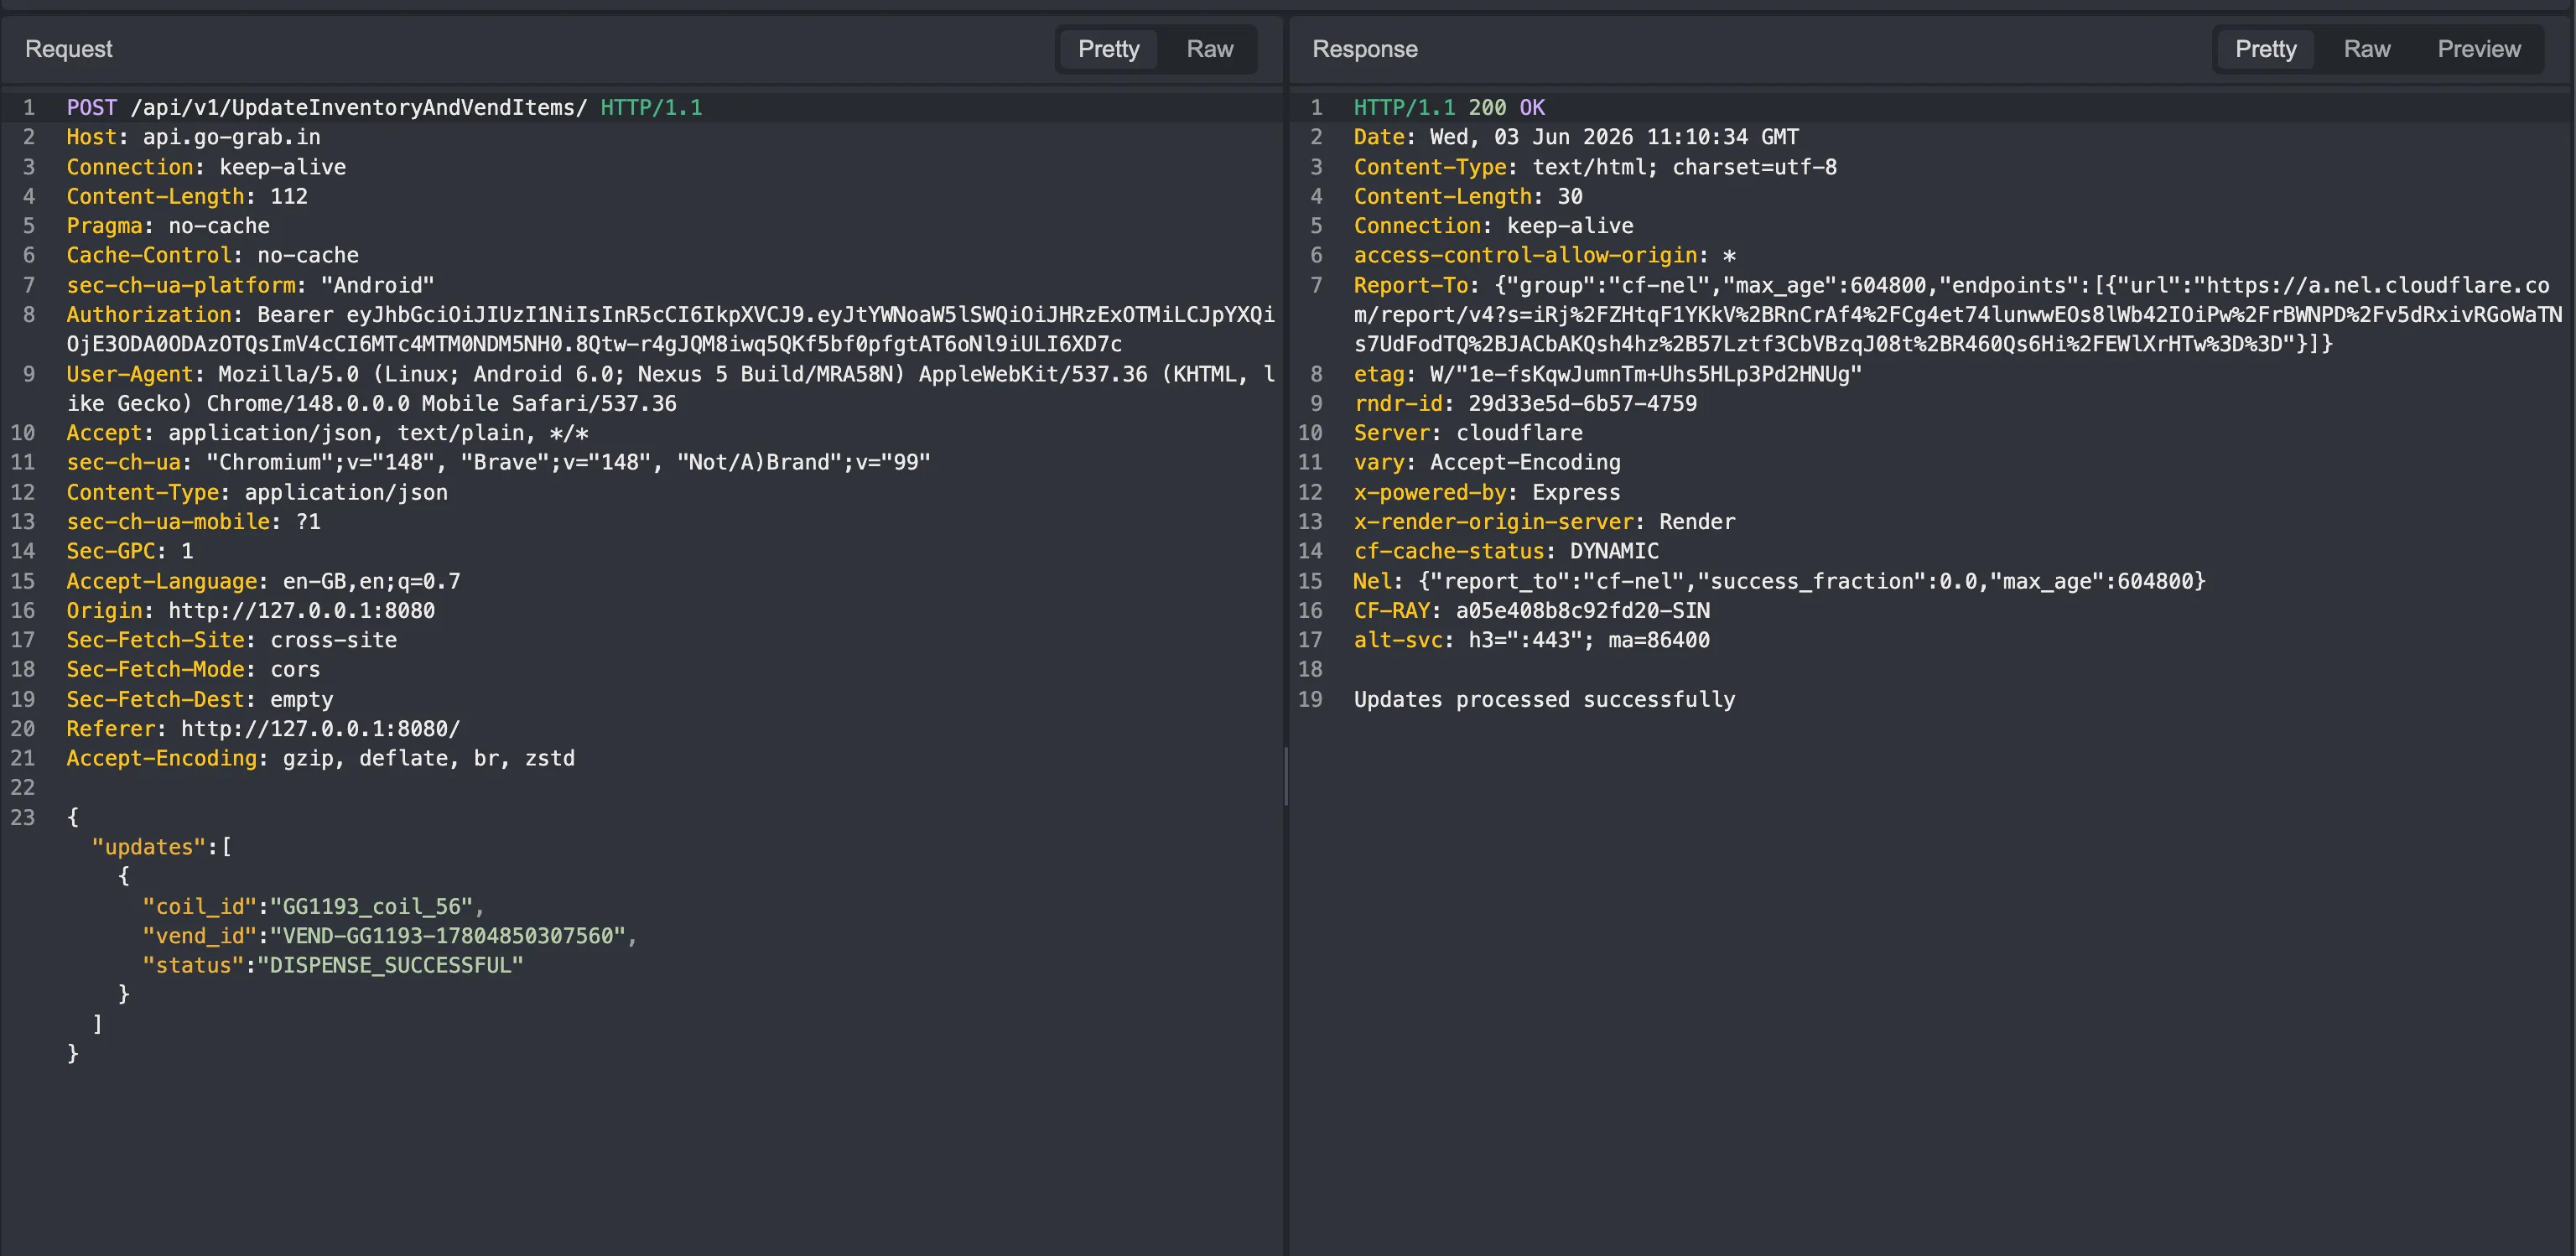Switch Request view to Raw tab
2576x1256 pixels.
[x=1209, y=49]
